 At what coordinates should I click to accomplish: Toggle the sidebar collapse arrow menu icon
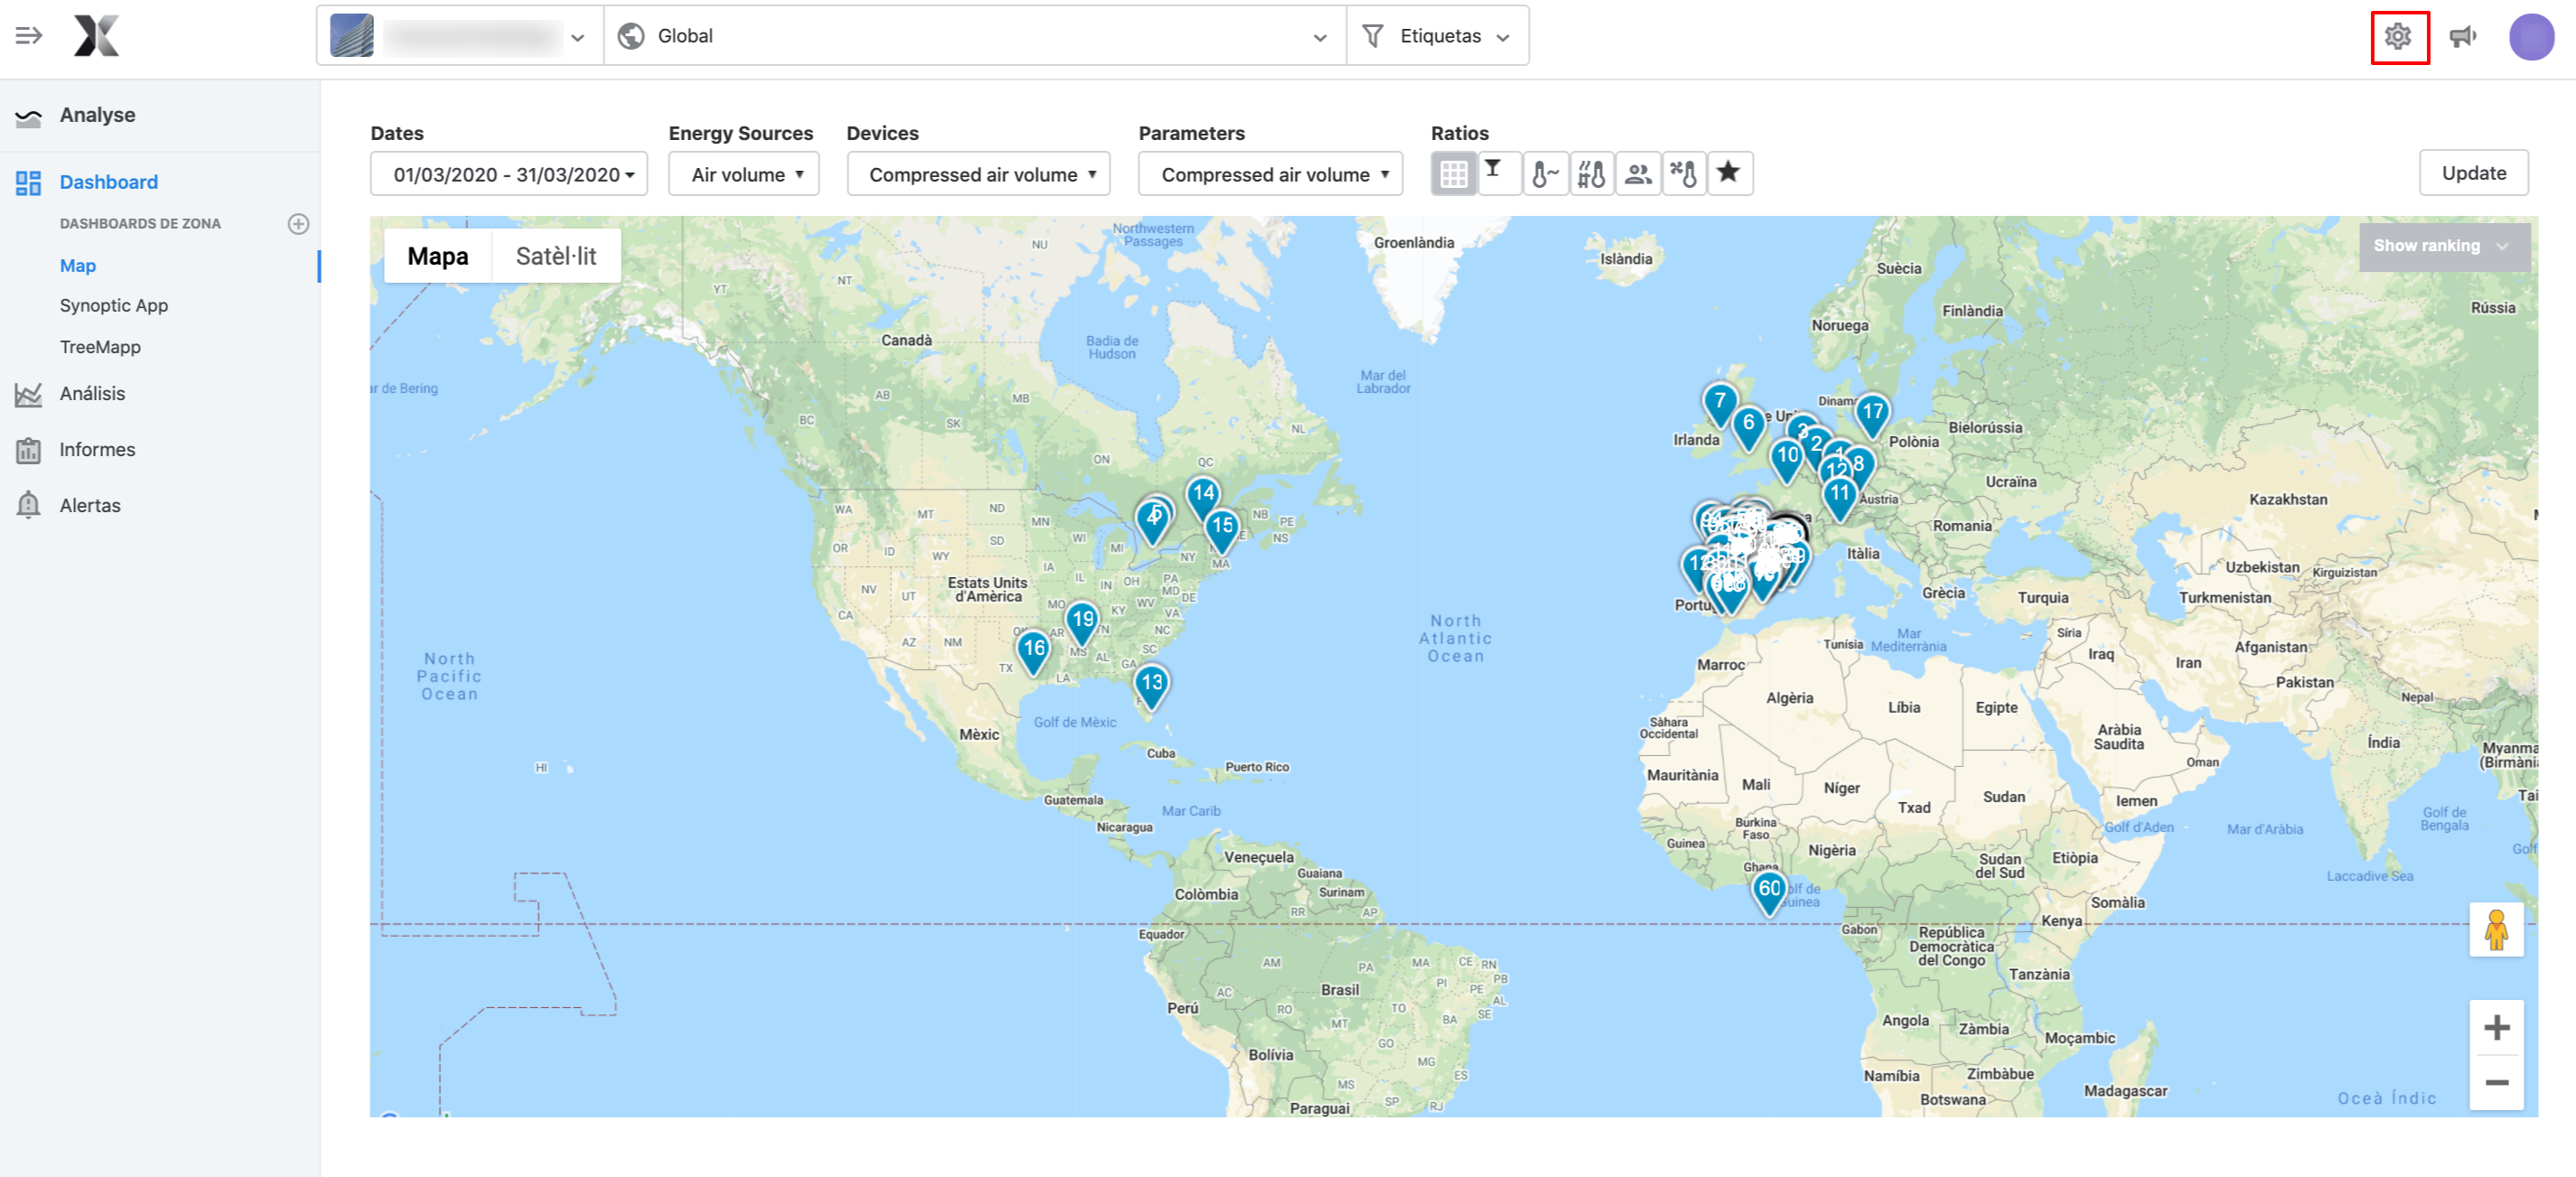tap(29, 36)
